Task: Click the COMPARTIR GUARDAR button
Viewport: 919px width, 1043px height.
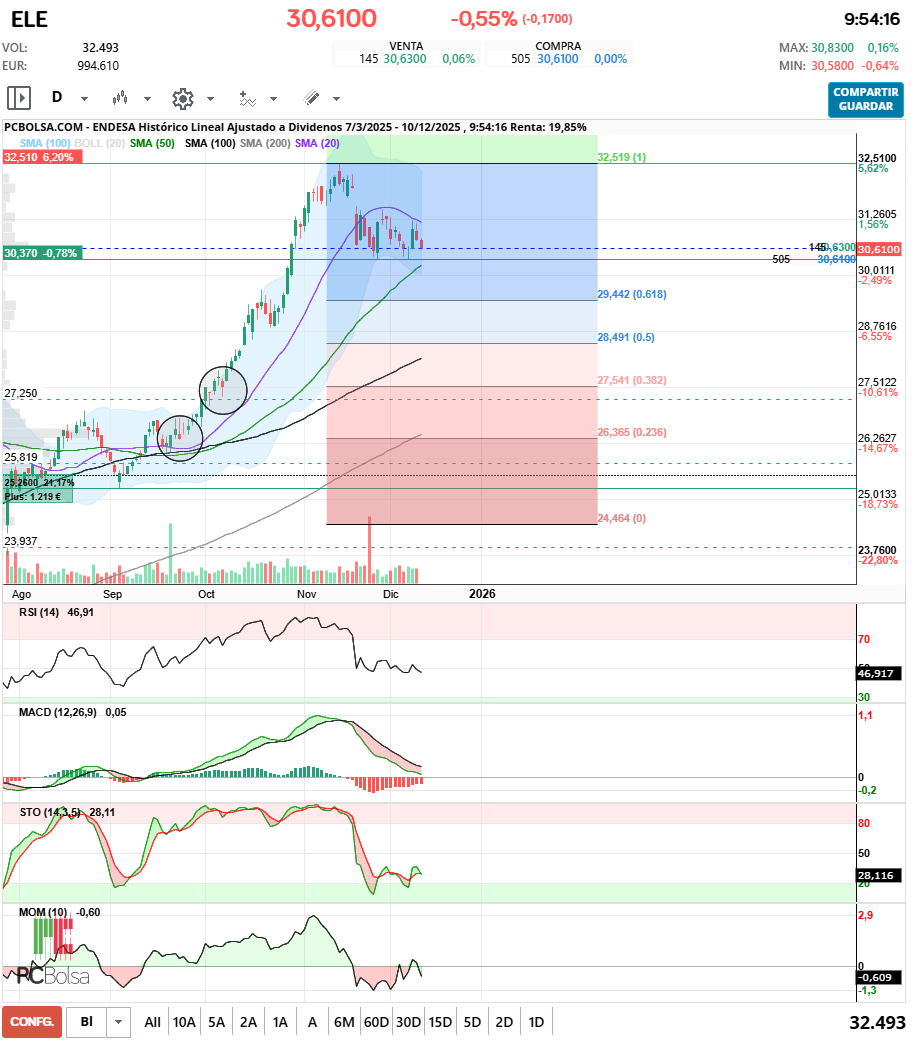Action: point(865,99)
